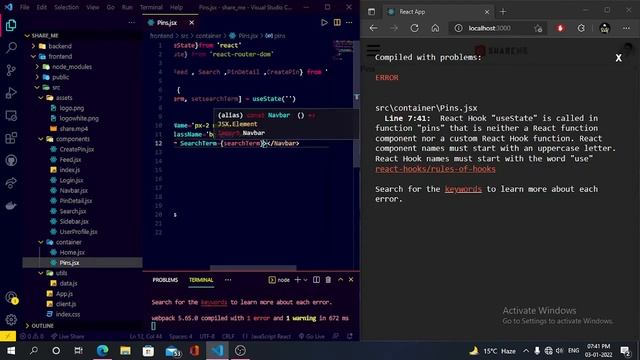Close the Pins.jsx editor tab
The width and height of the screenshot is (640, 360).
coord(191,22)
